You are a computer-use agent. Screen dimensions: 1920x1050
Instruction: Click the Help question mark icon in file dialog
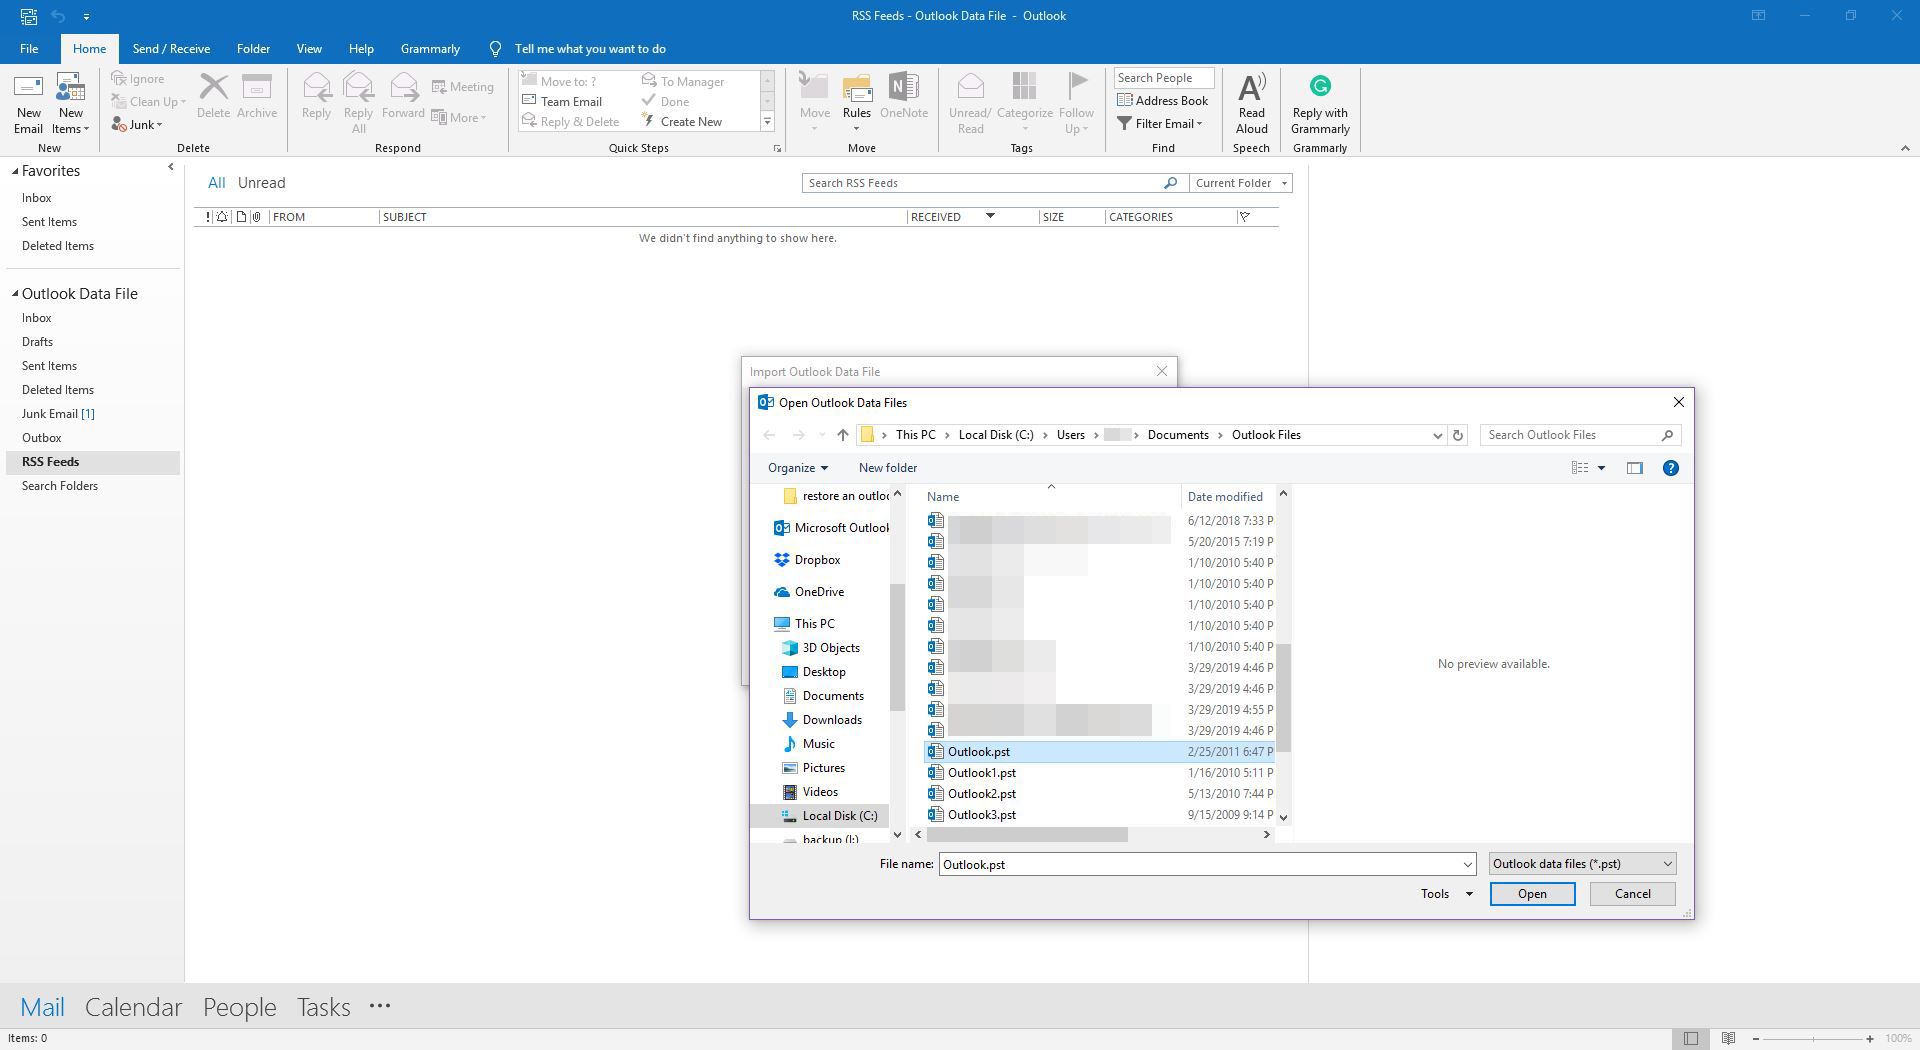1670,468
